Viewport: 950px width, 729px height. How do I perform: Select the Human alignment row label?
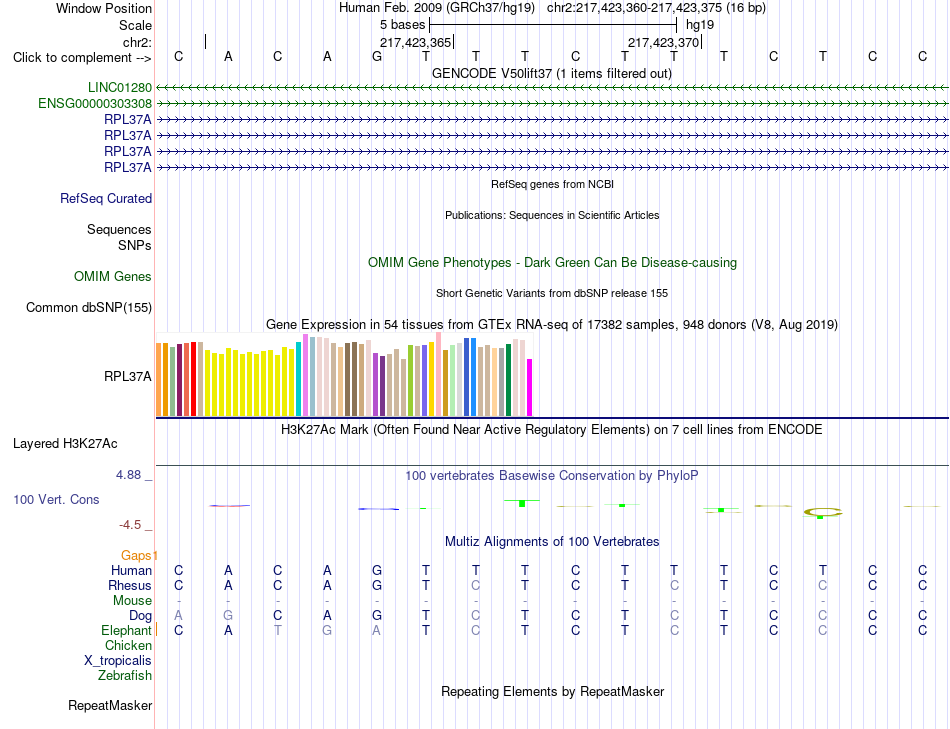131,571
